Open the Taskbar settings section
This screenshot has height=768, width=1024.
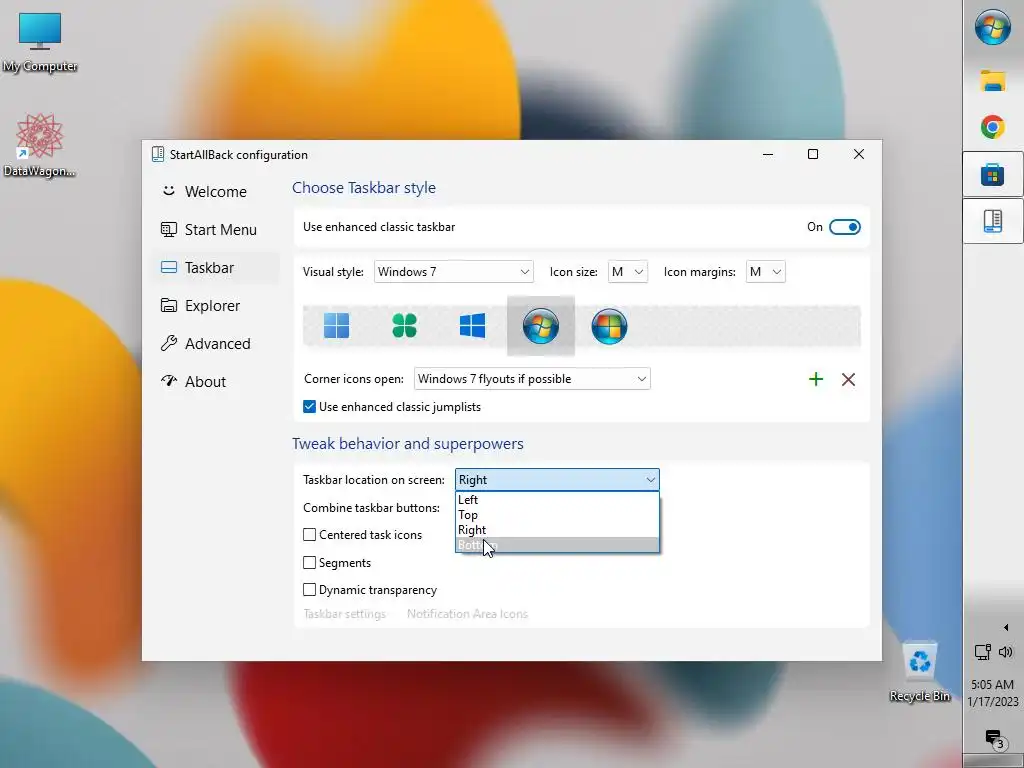point(216,268)
